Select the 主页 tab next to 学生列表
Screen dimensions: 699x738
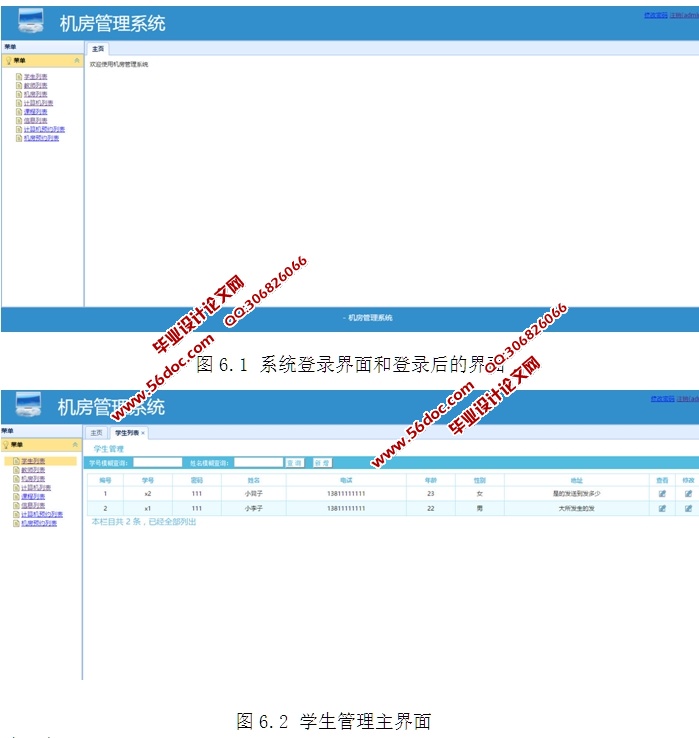click(x=96, y=433)
